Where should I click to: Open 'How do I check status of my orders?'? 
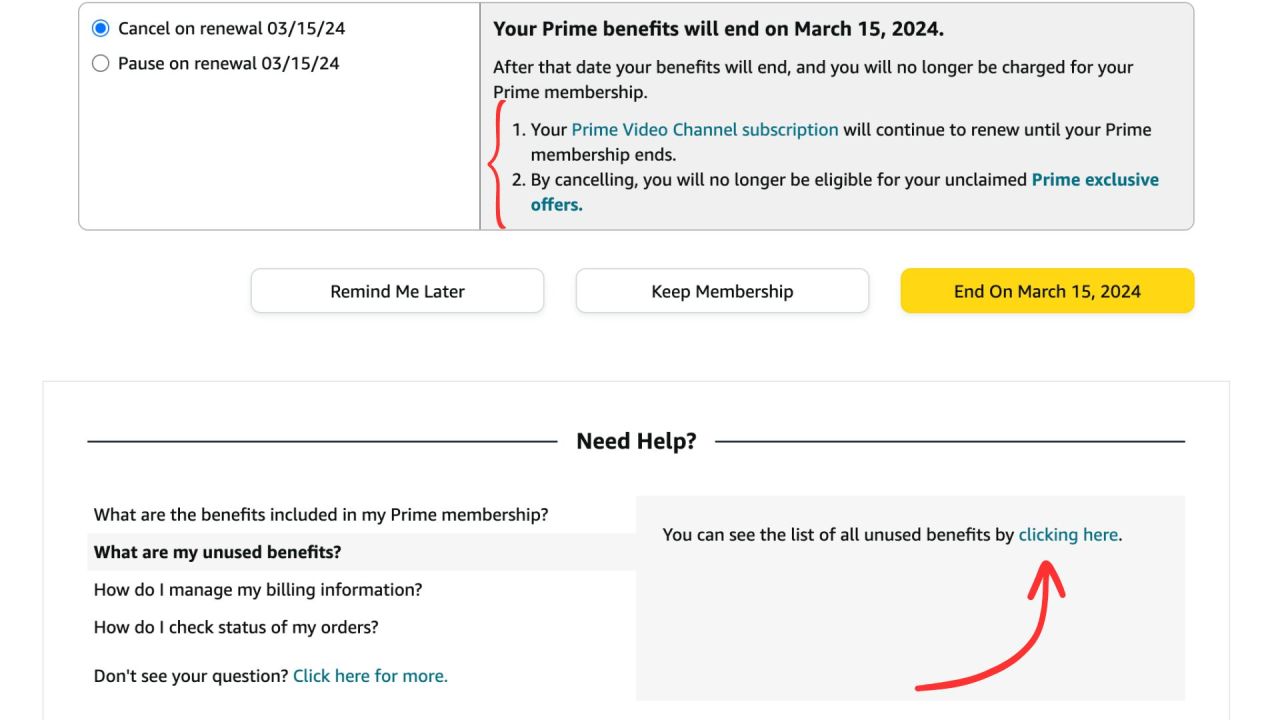[236, 627]
